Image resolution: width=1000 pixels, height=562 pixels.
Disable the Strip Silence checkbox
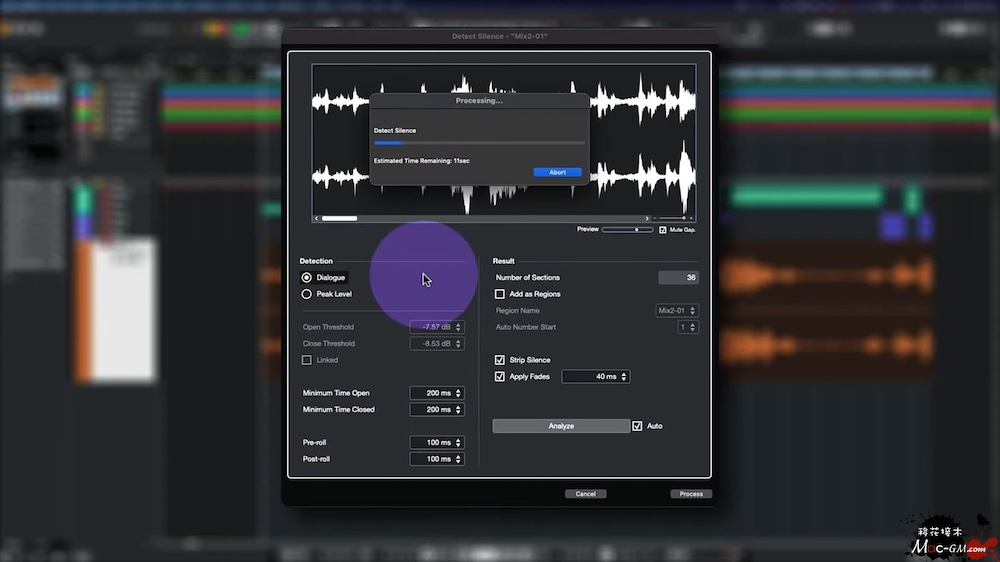[x=500, y=360]
